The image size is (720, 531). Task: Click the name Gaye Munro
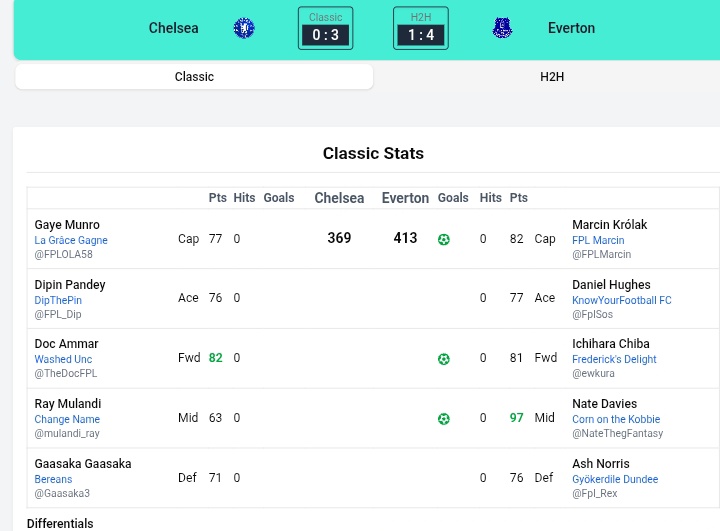coord(67,225)
